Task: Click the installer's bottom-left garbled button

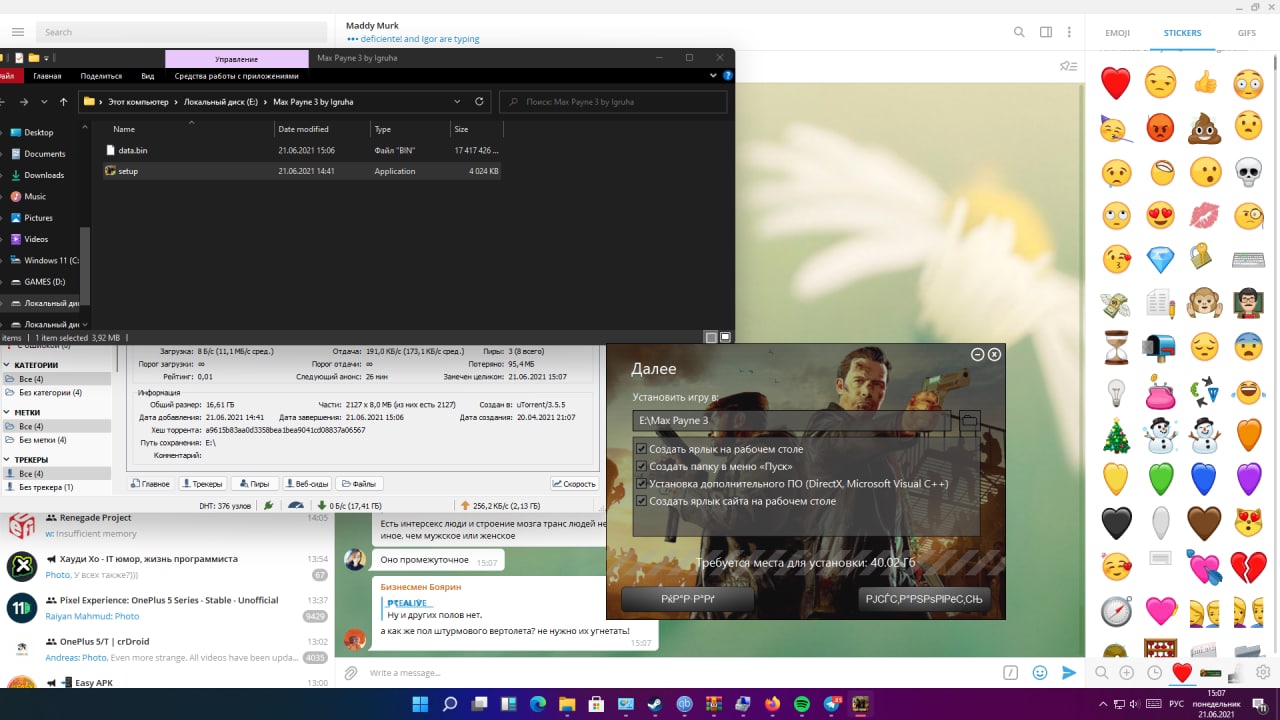Action: (688, 600)
